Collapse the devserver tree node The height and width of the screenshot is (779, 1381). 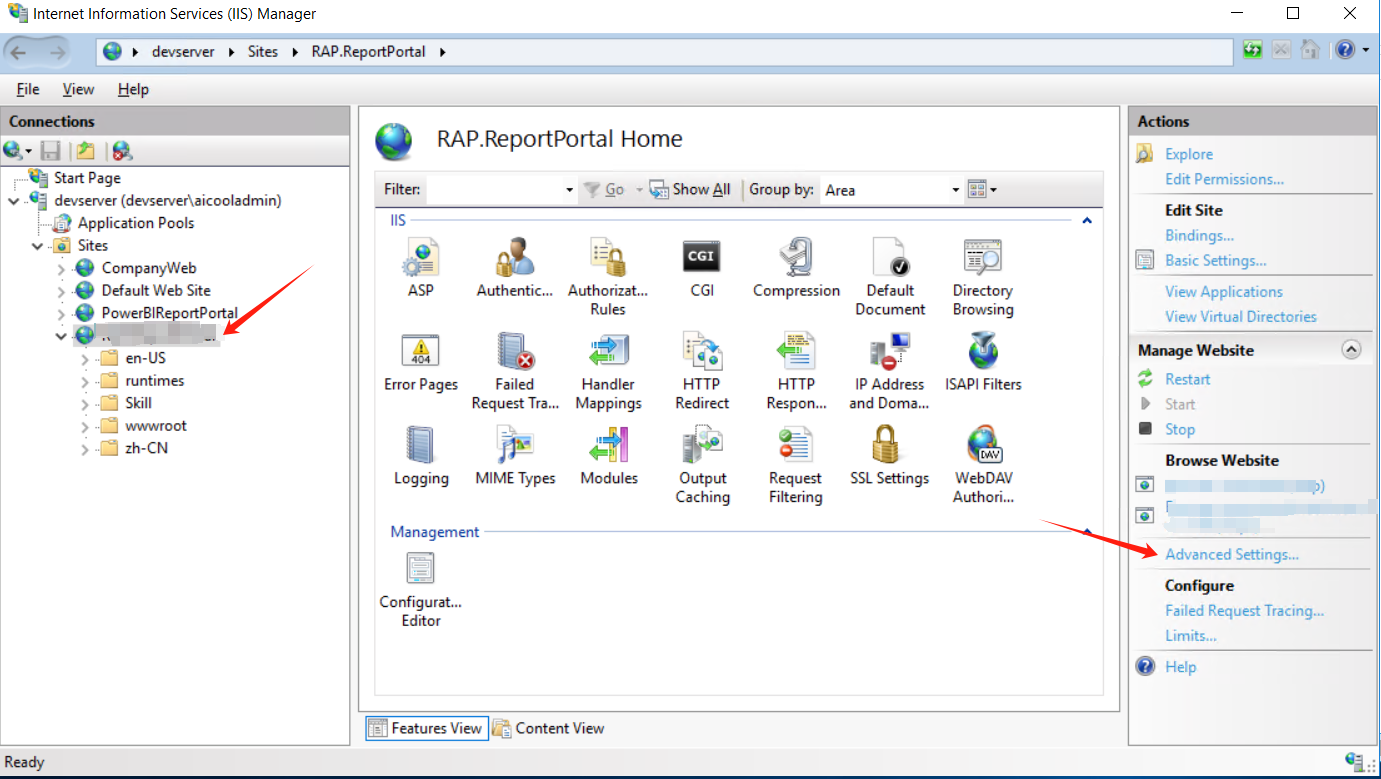[x=13, y=200]
